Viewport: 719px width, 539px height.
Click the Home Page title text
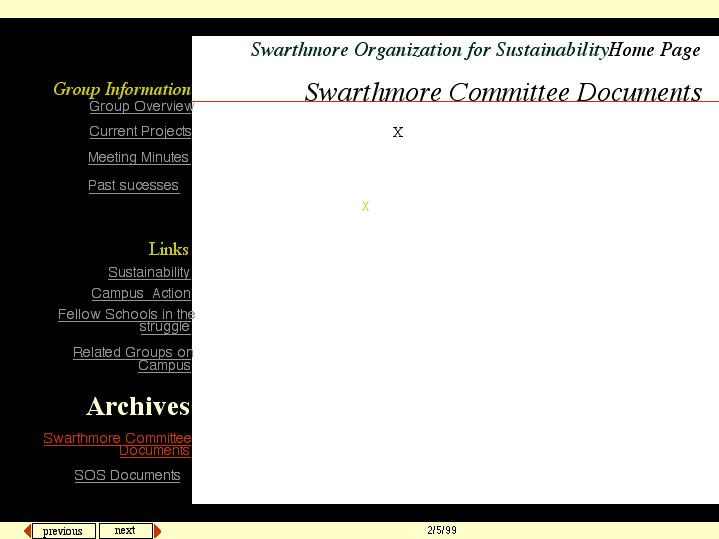coord(655,50)
